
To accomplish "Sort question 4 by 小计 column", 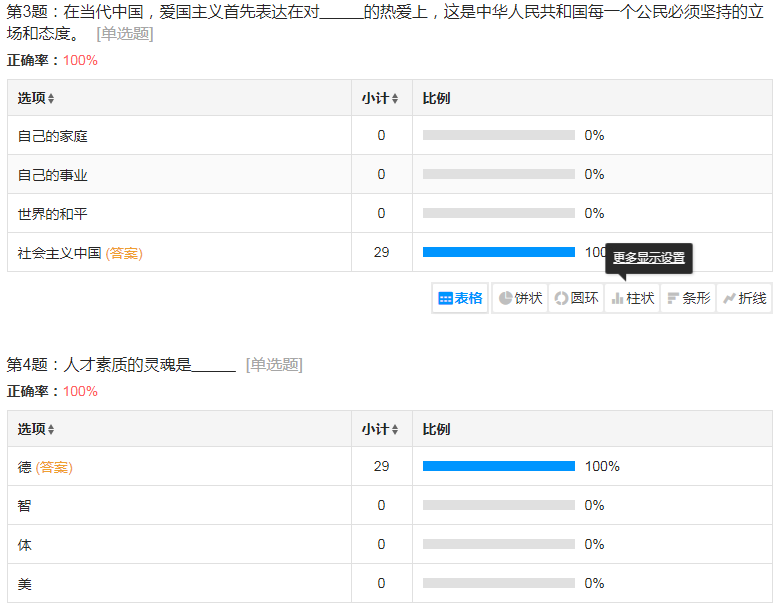I will [380, 429].
